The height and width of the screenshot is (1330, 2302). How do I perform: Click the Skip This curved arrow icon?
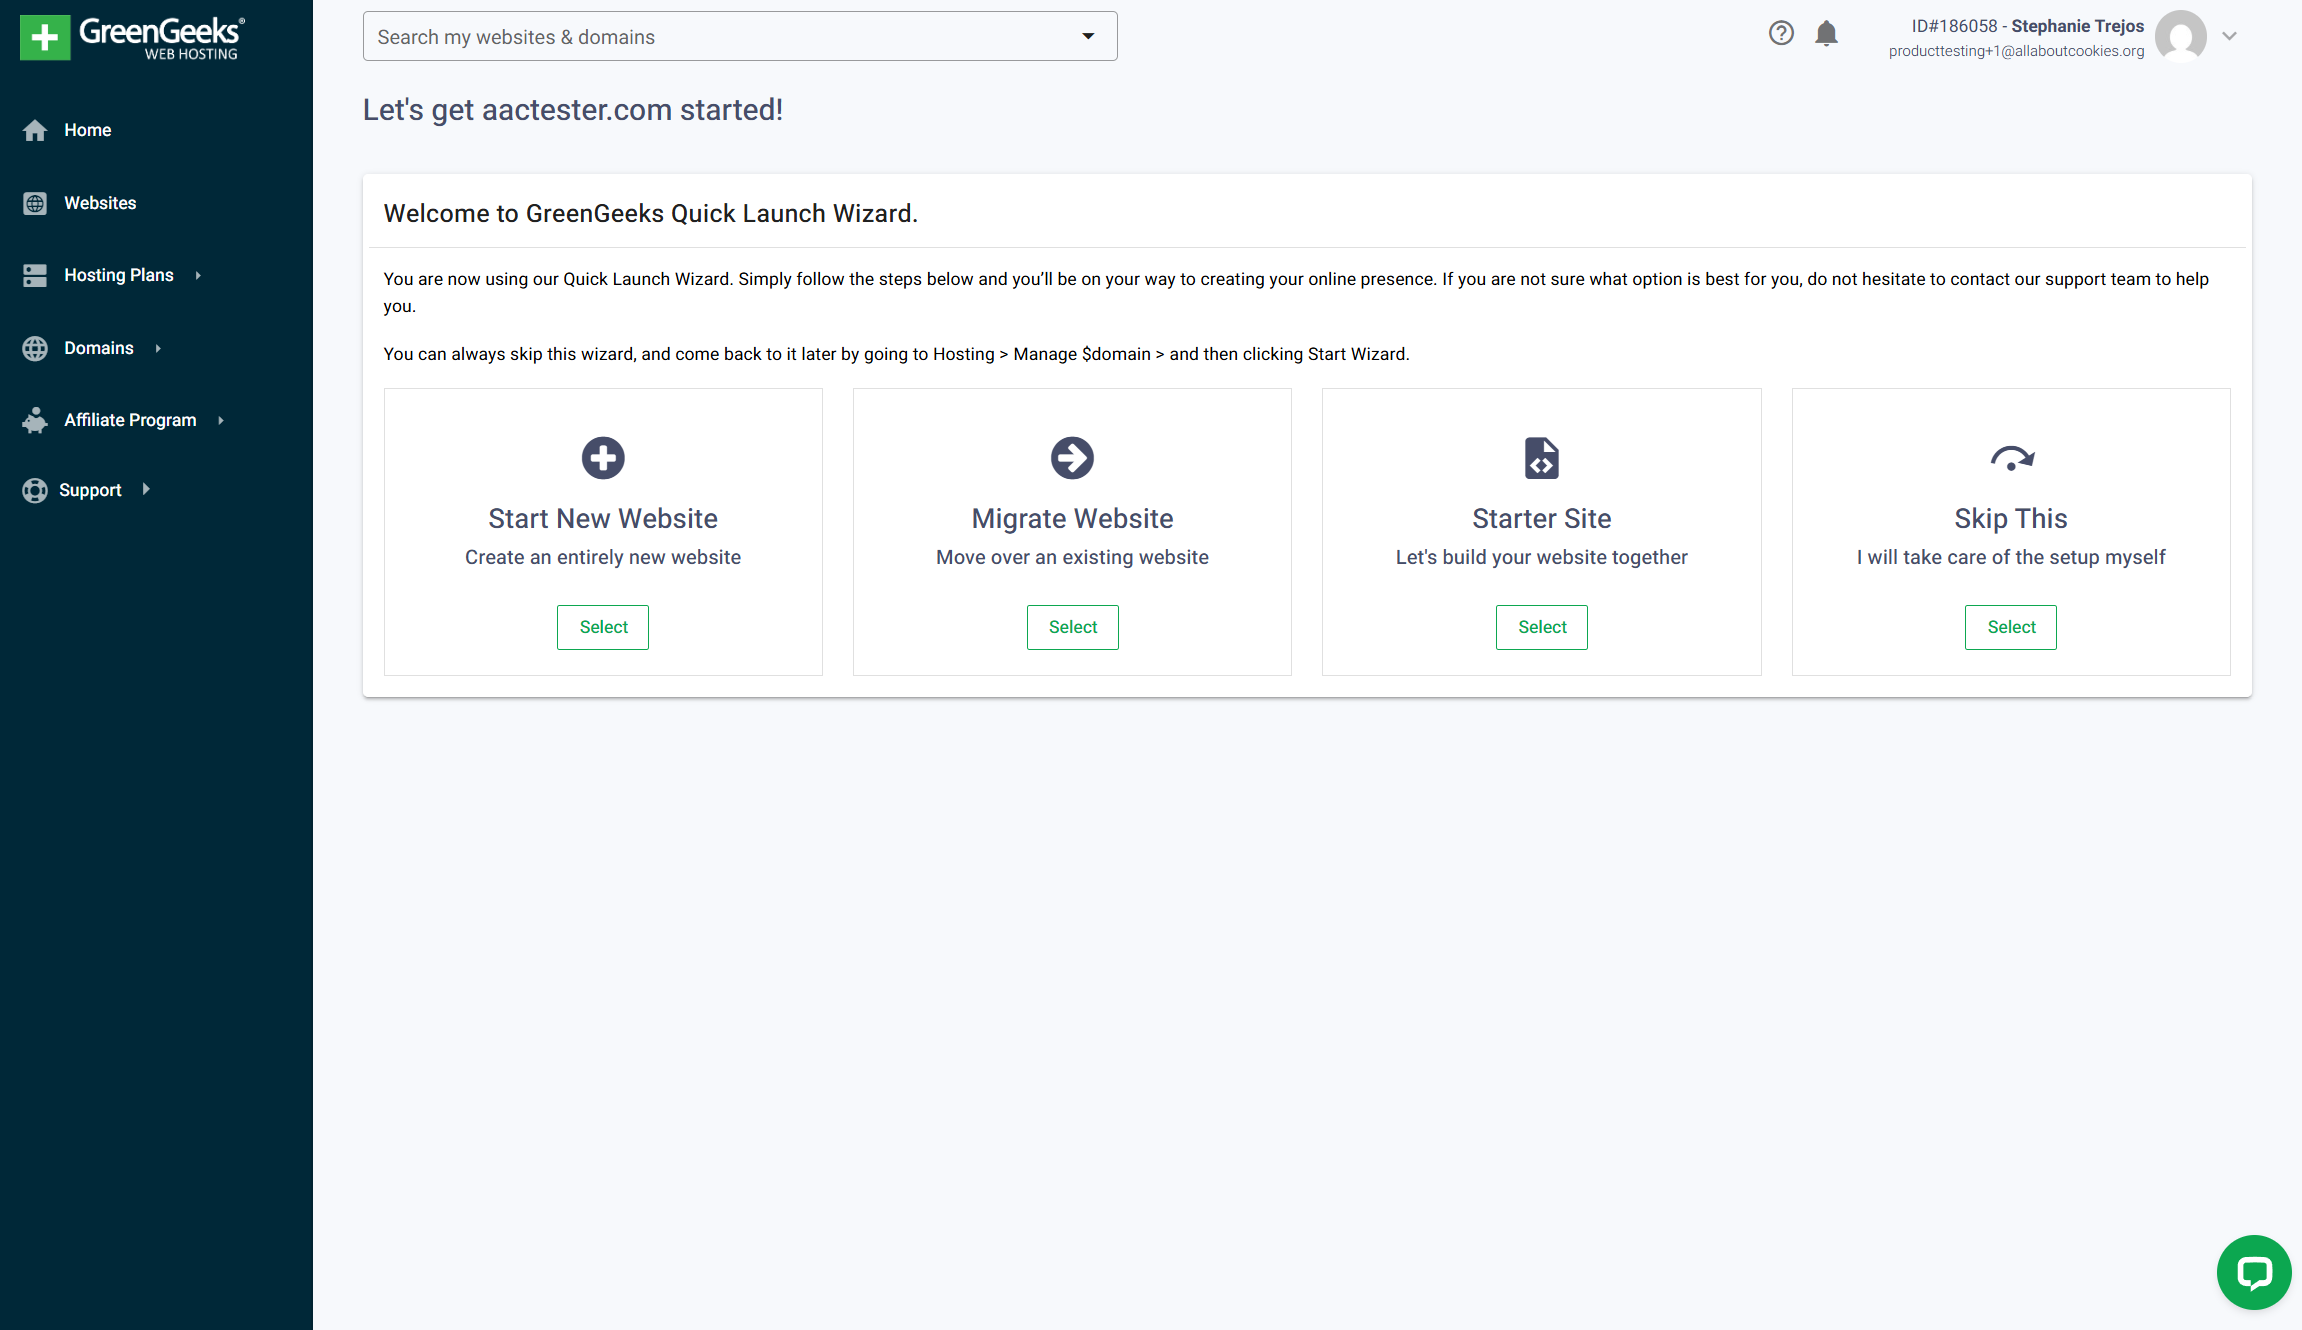[x=2011, y=458]
